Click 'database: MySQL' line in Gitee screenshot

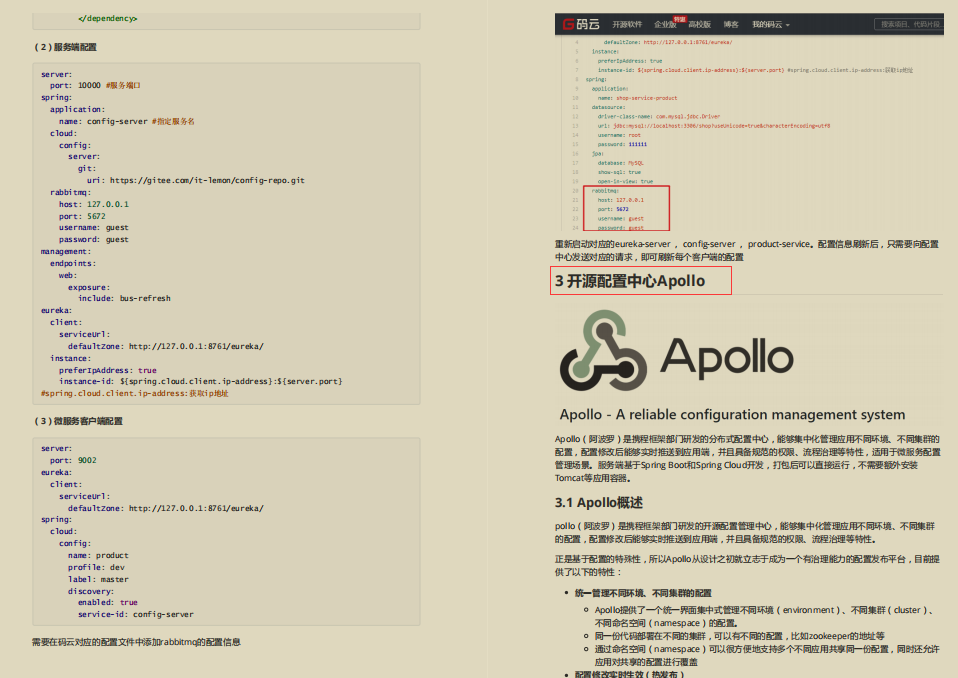[x=620, y=163]
